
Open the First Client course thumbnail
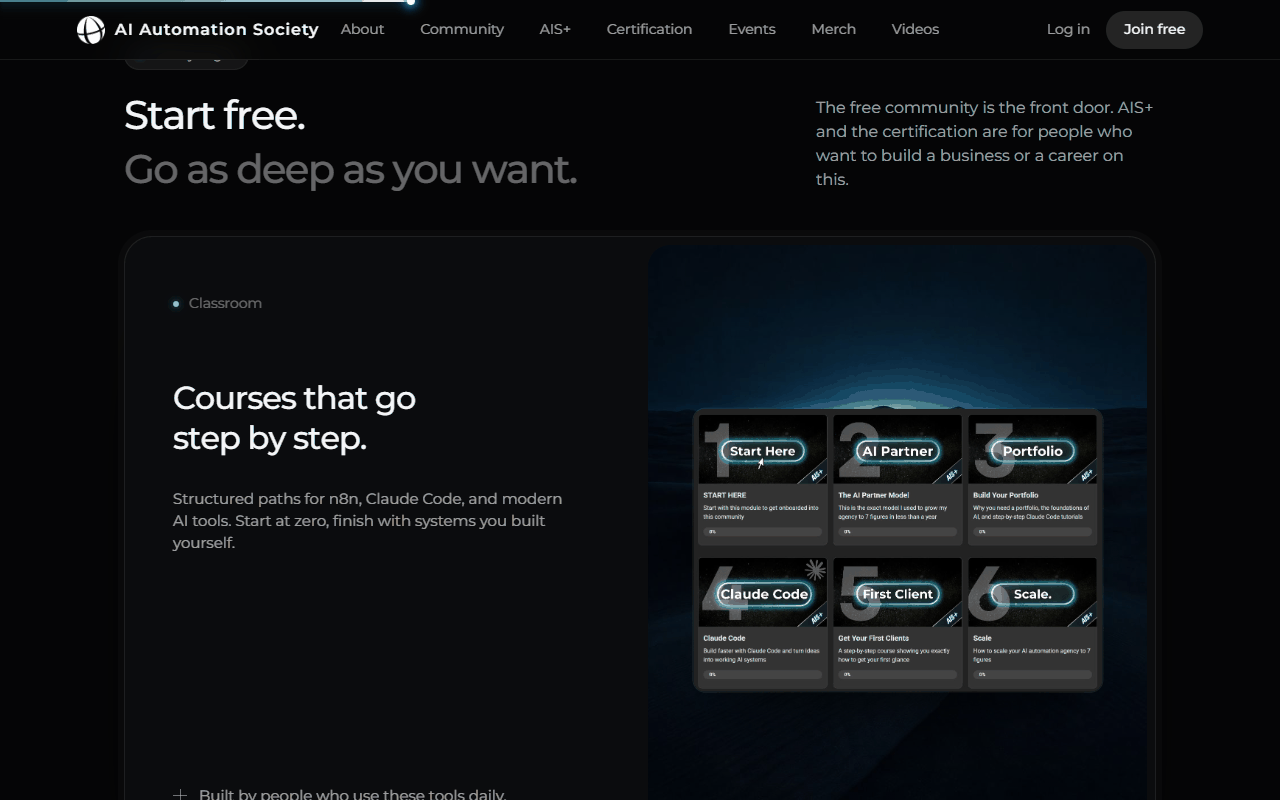click(898, 593)
